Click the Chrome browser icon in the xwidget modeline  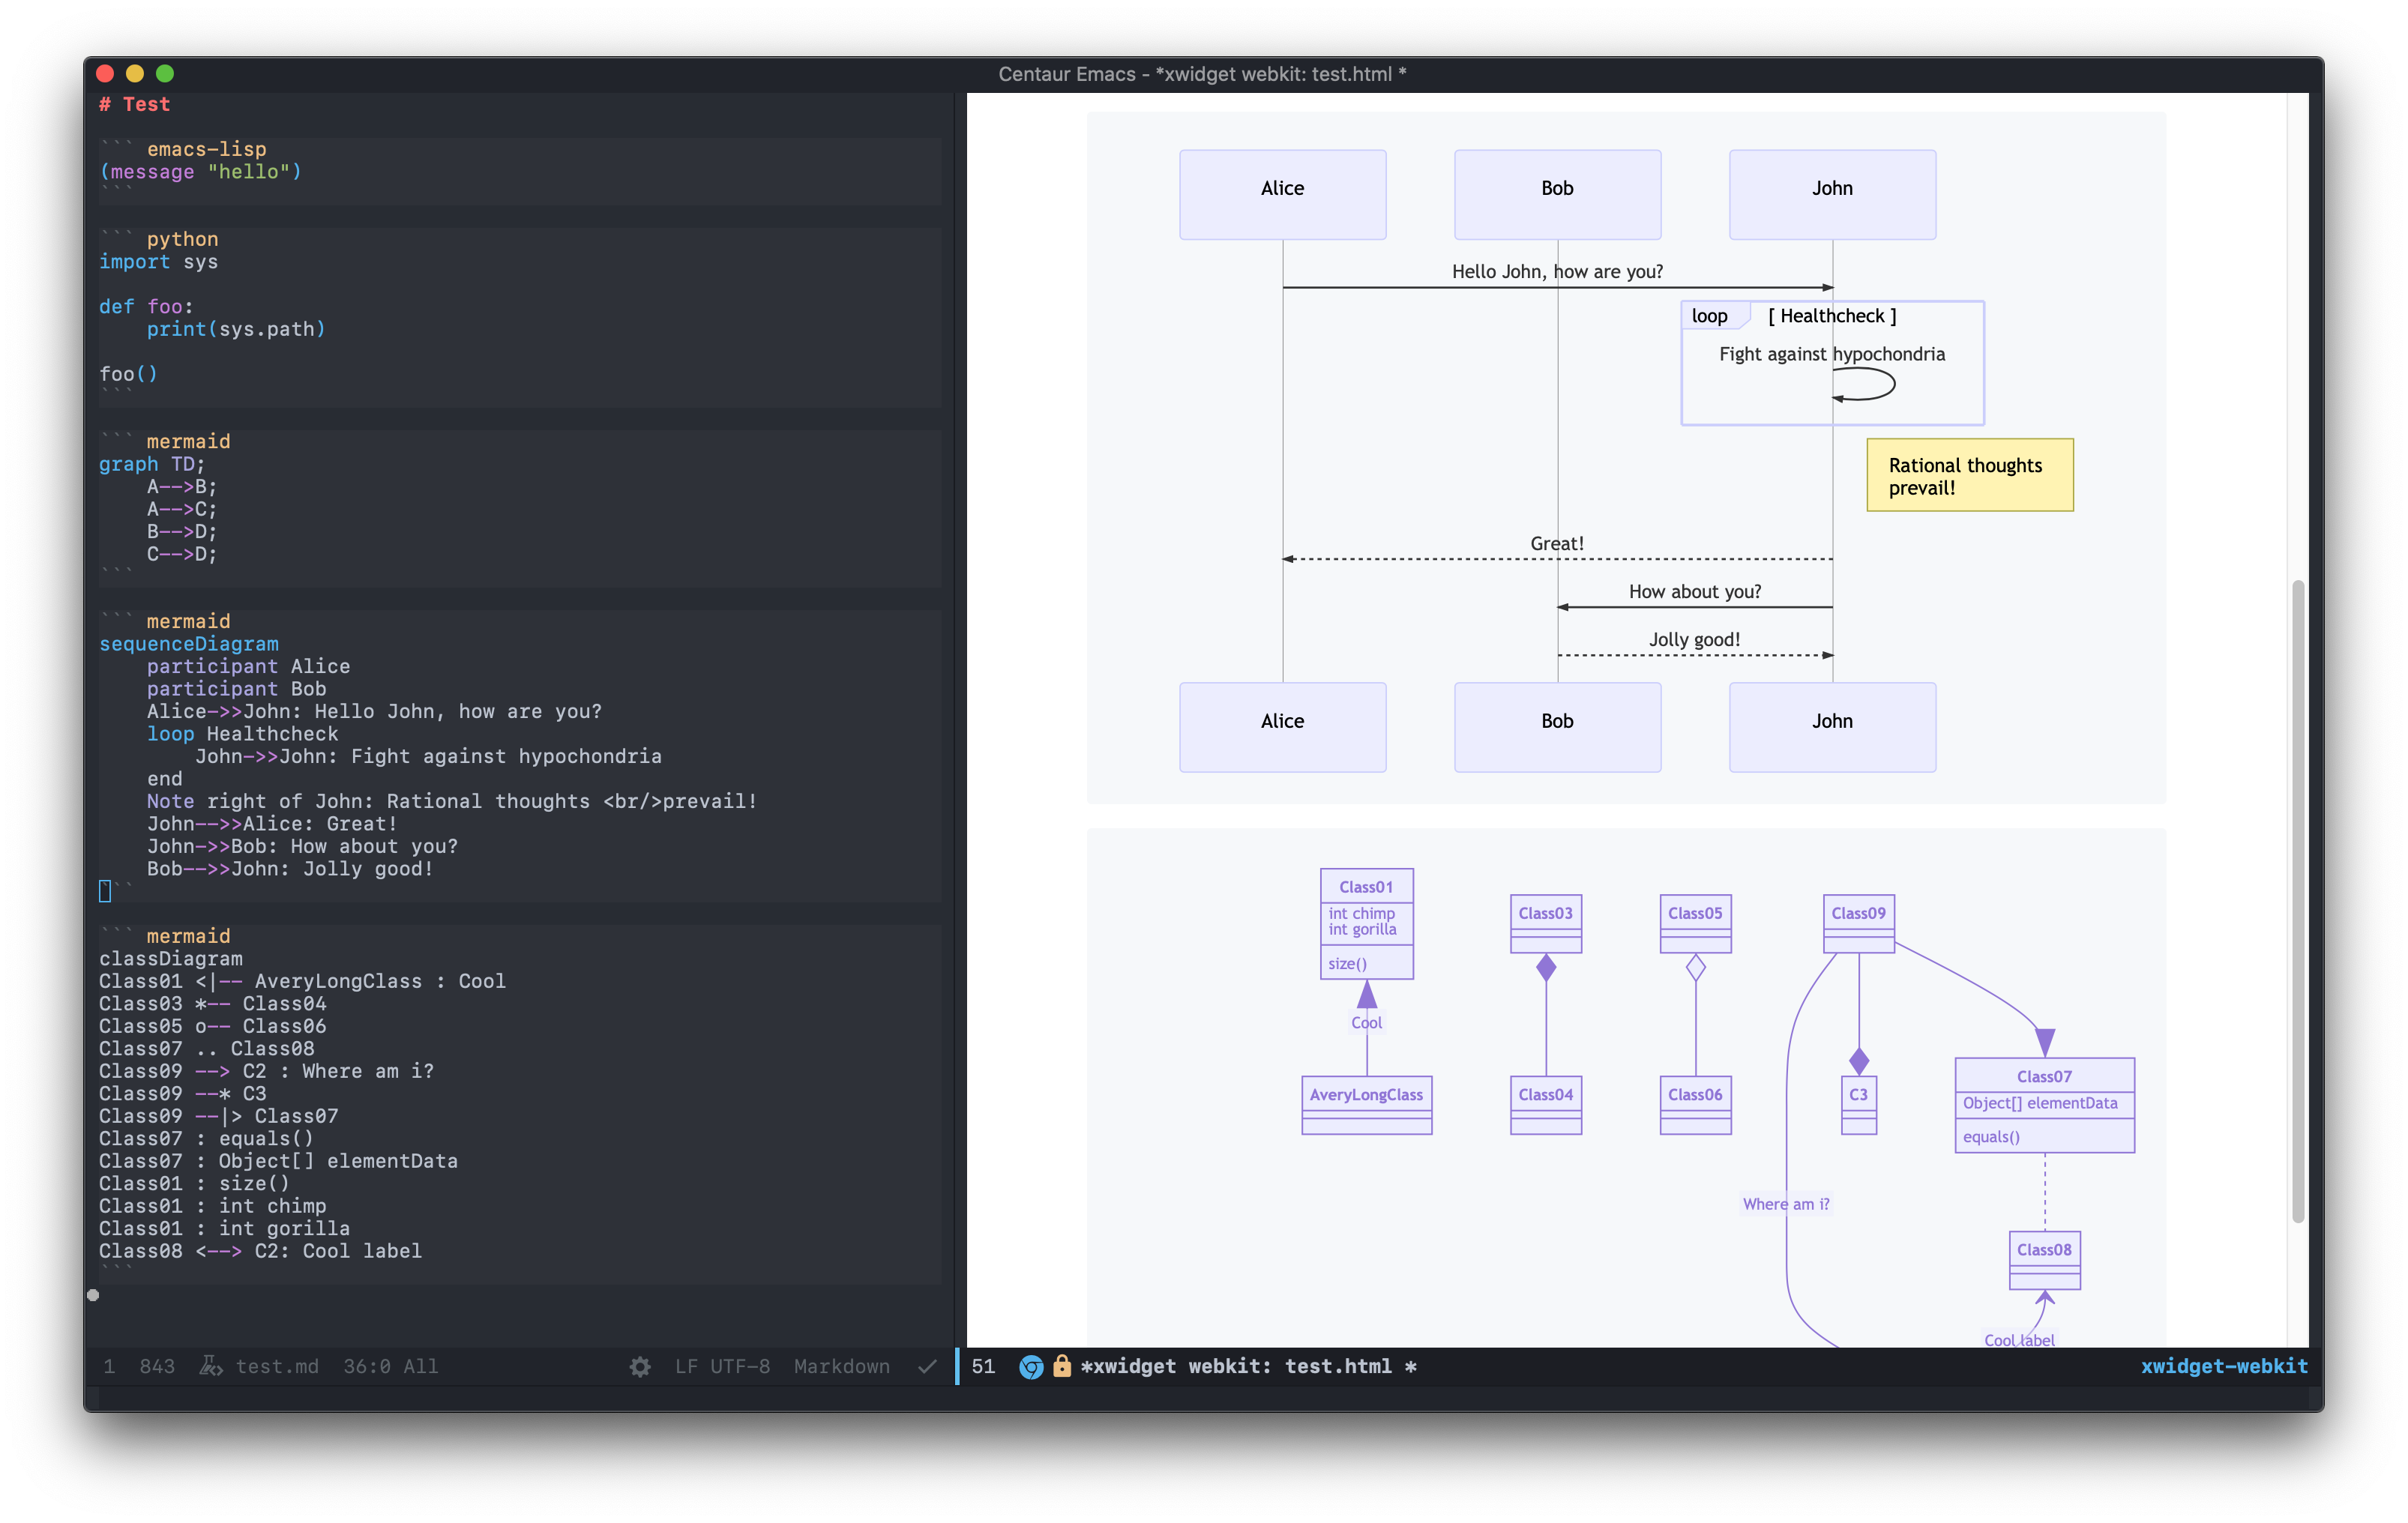point(1030,1366)
